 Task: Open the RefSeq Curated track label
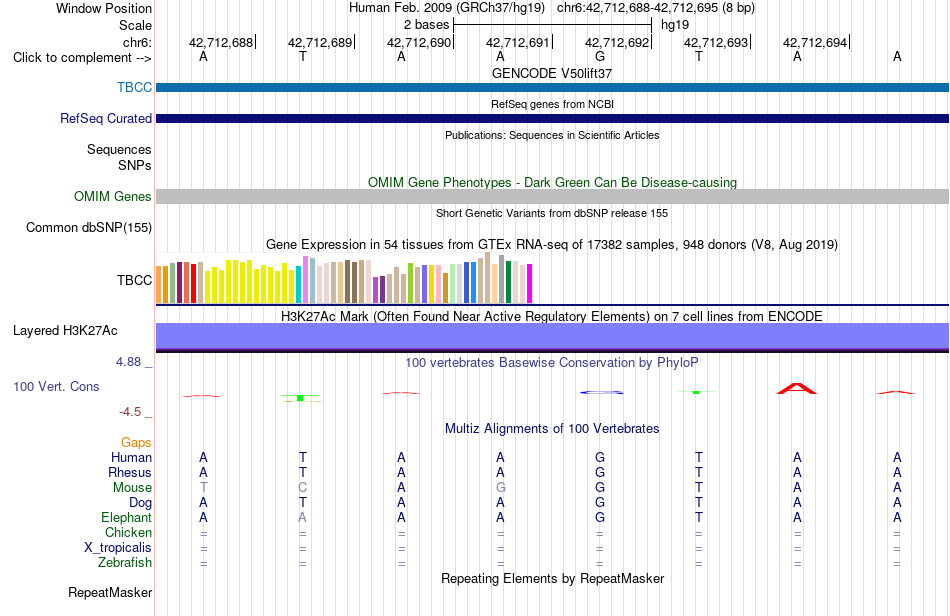105,119
